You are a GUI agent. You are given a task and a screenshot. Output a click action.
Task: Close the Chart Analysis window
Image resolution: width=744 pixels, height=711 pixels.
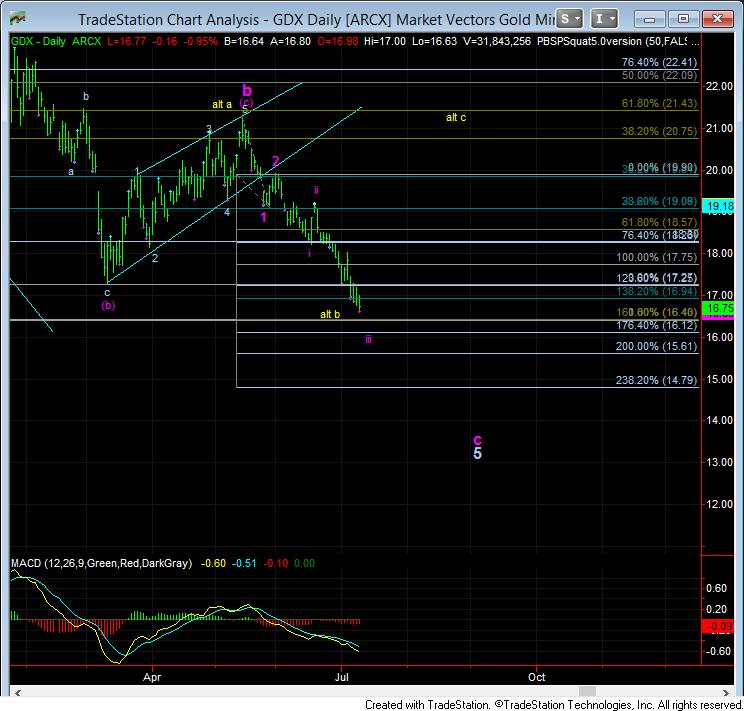[717, 19]
